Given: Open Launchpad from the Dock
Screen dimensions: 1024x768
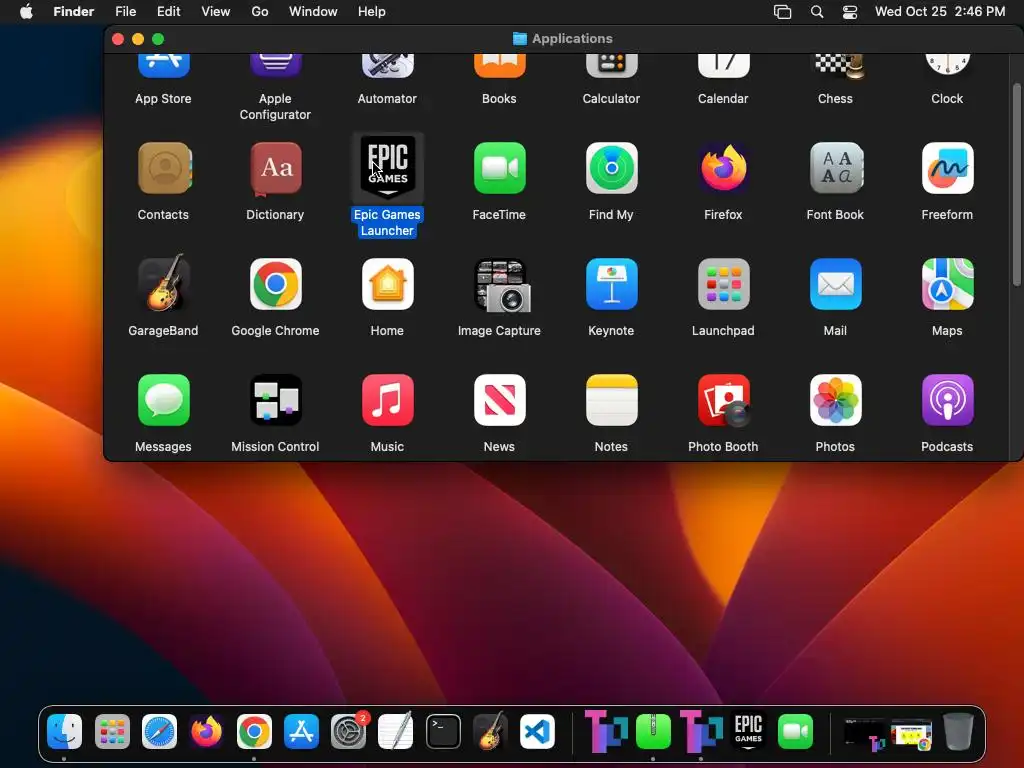Looking at the screenshot, I should tap(112, 731).
